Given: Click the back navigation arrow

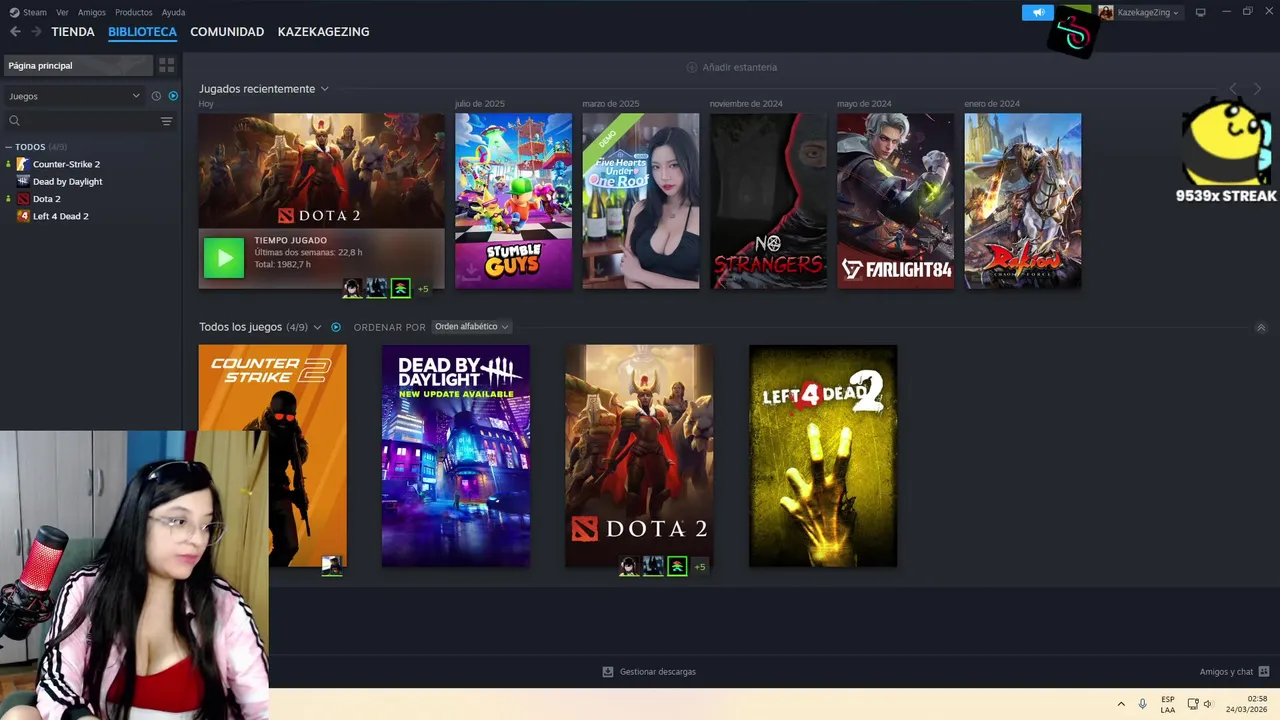Looking at the screenshot, I should click(15, 32).
